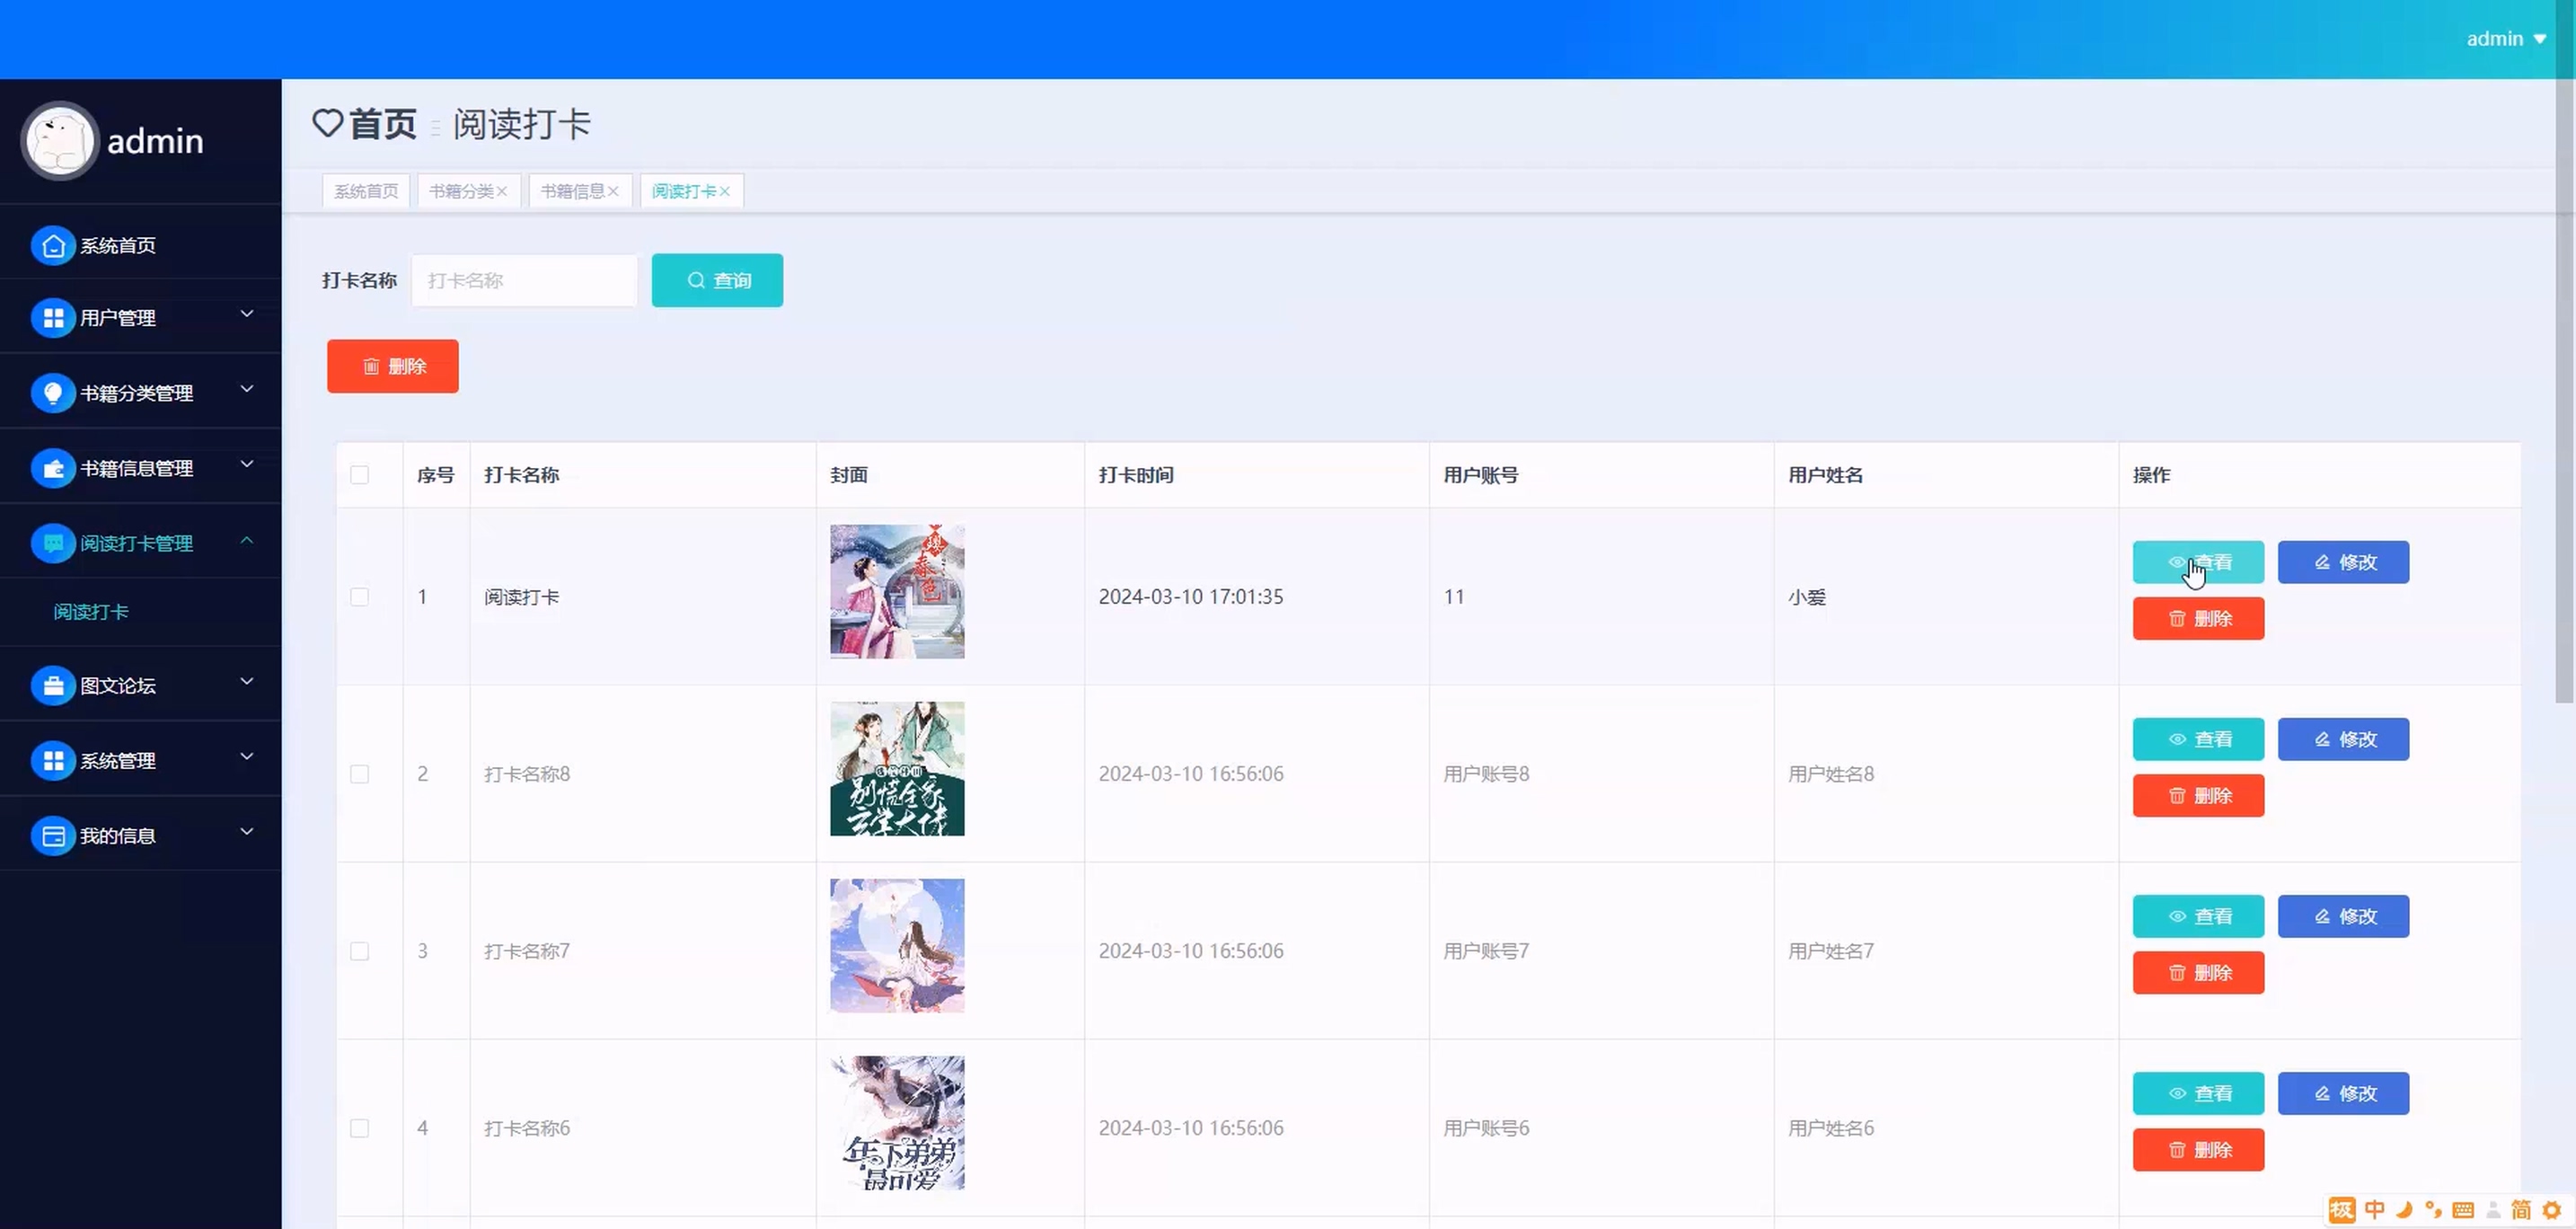Expand the 系统管理 menu chevron
This screenshot has height=1229, width=2576.
click(x=246, y=757)
